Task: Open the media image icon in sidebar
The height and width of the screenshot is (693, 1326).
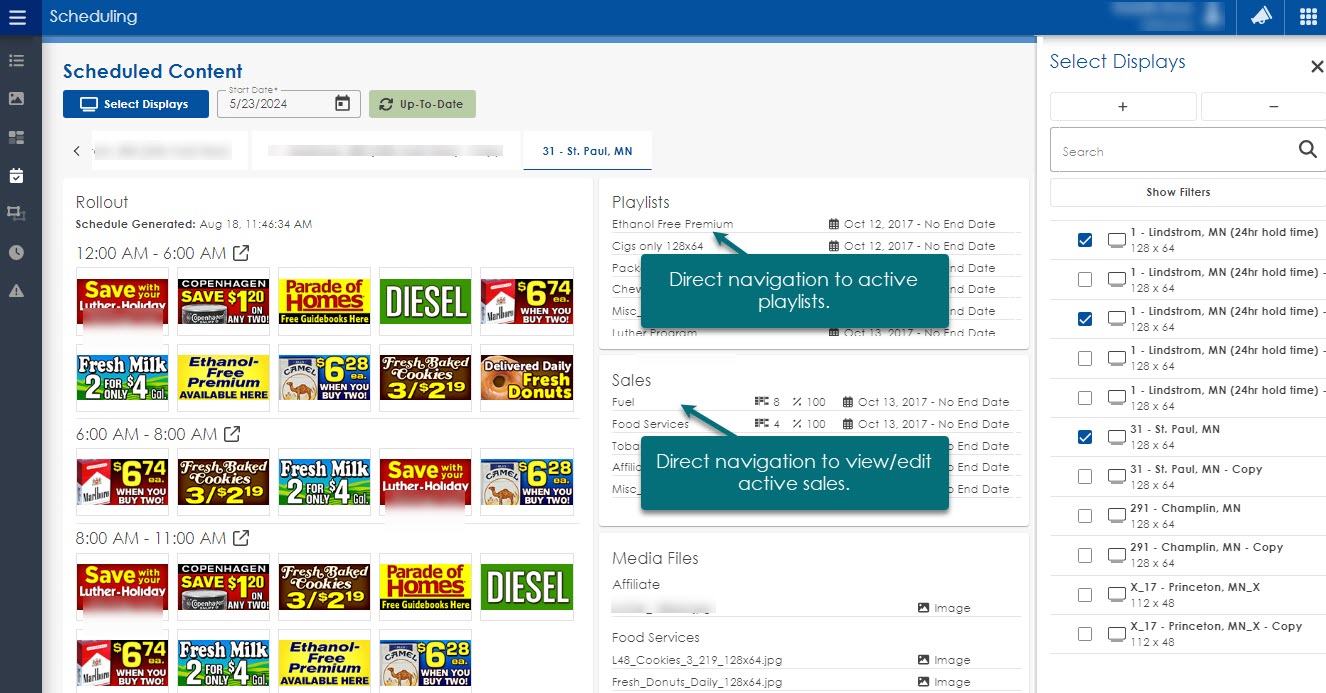Action: (x=16, y=98)
